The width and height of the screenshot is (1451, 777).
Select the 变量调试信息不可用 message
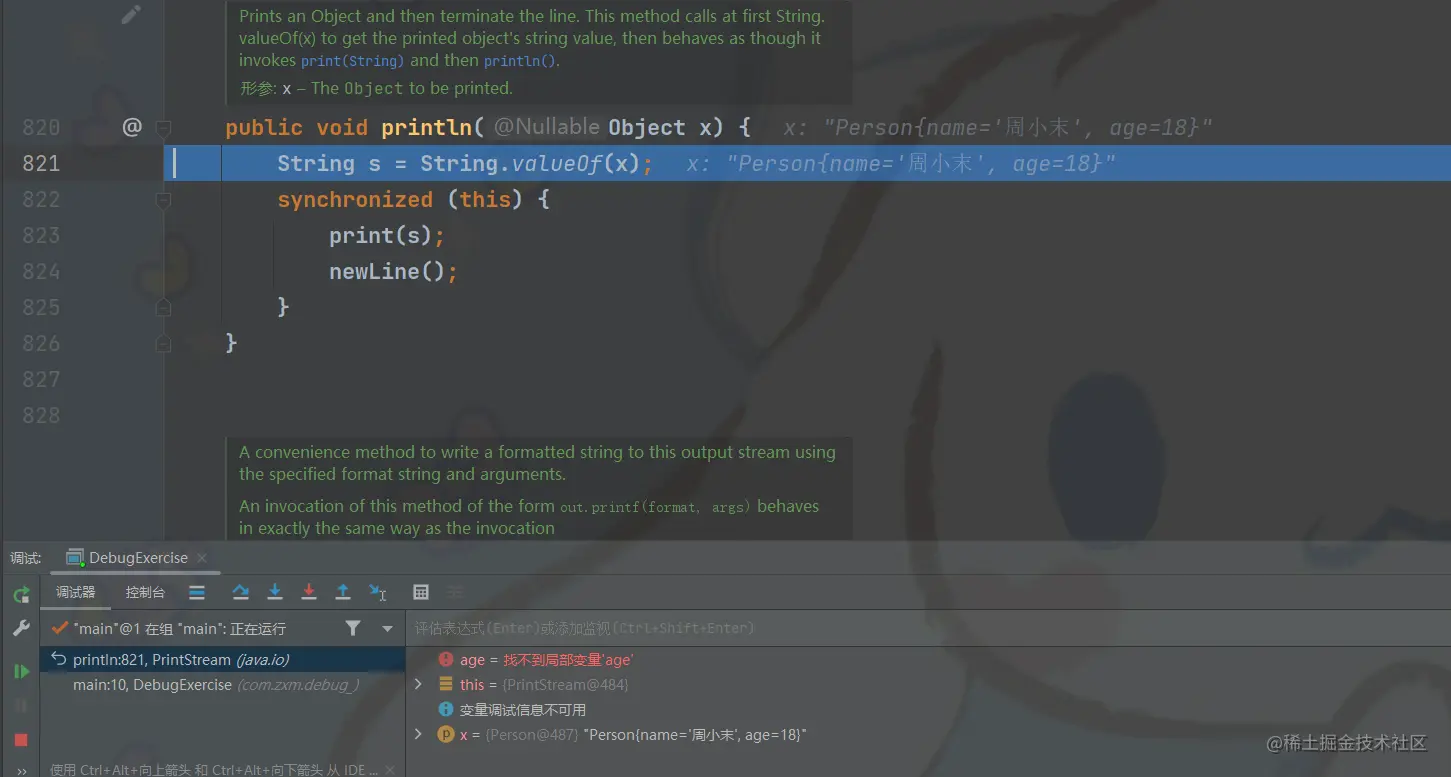coord(522,709)
